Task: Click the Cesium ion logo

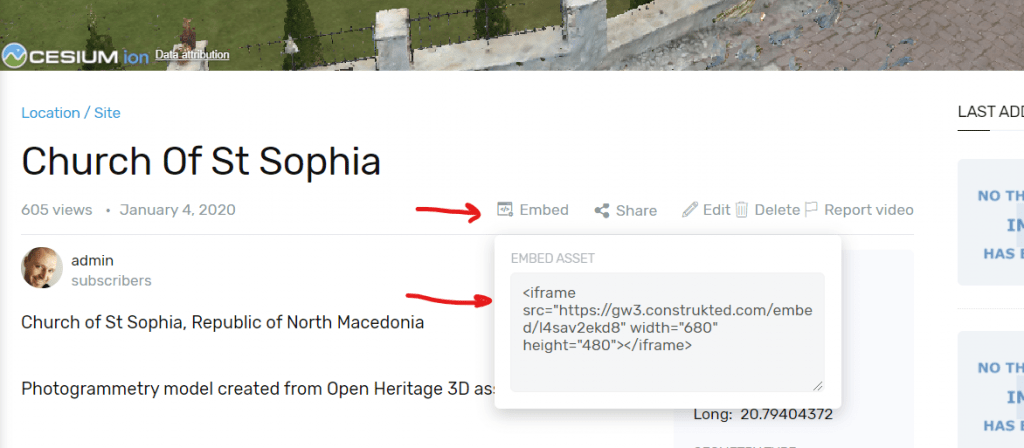Action: [75, 56]
